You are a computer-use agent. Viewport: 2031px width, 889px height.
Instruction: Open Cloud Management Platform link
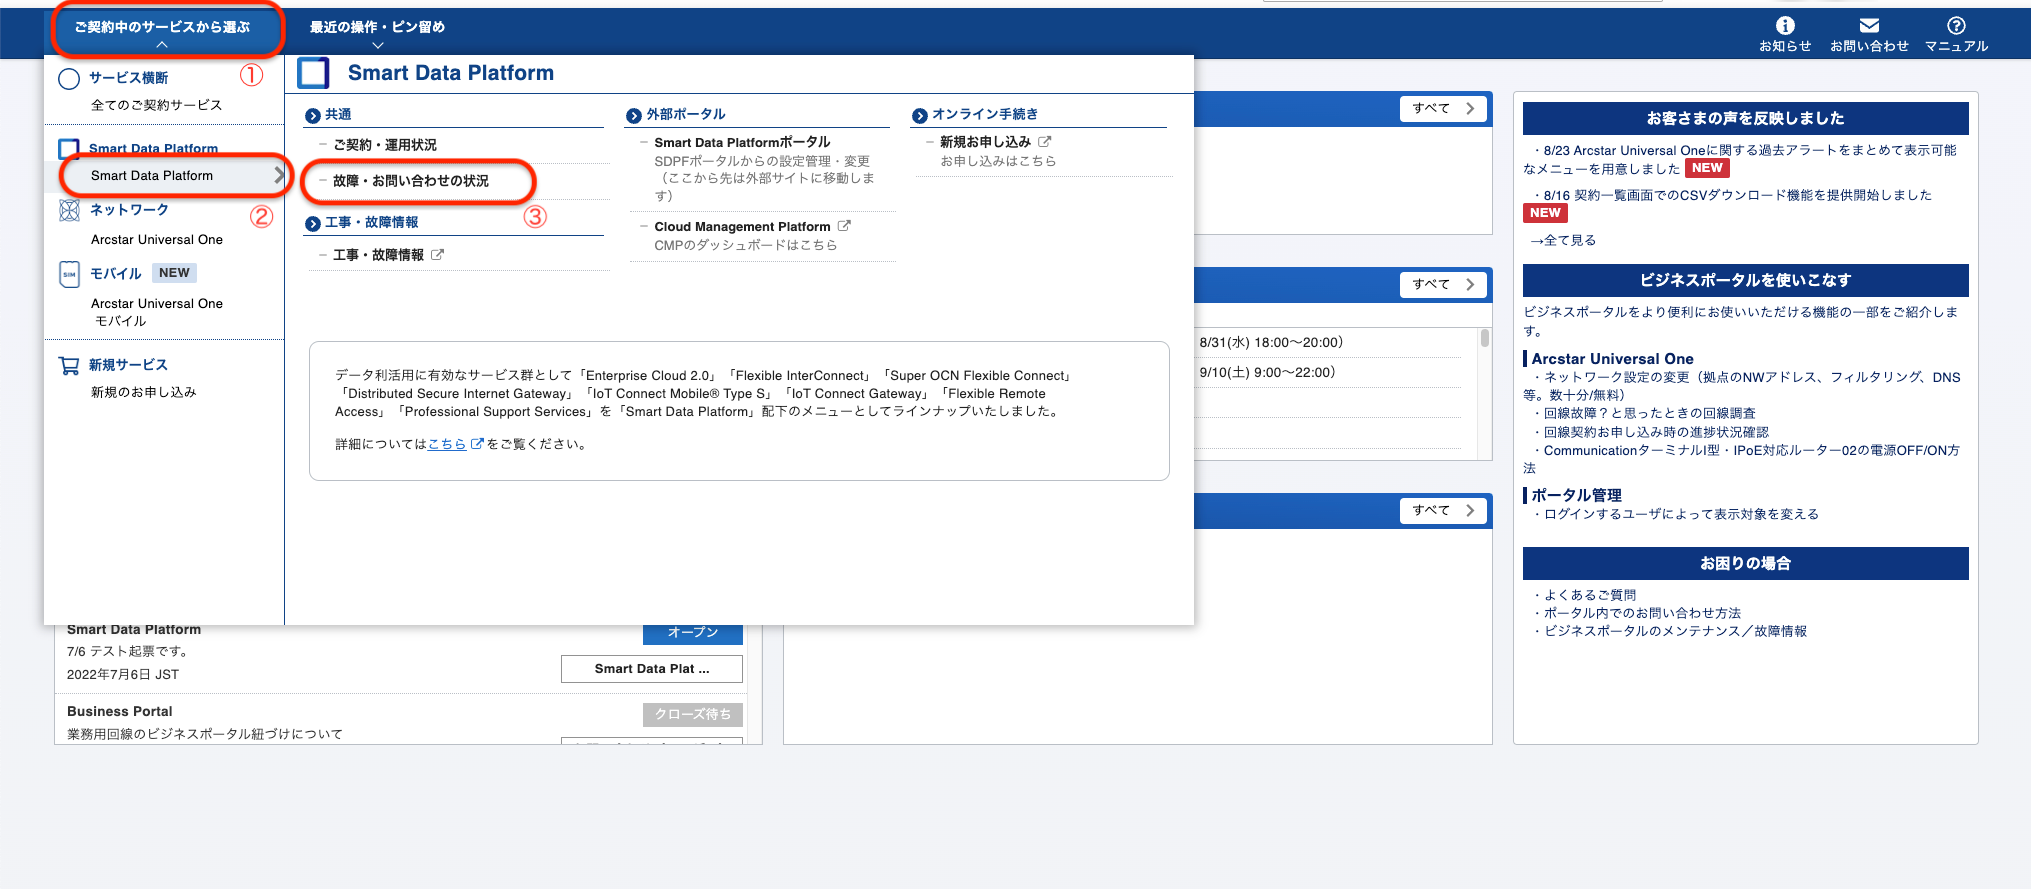tap(742, 227)
